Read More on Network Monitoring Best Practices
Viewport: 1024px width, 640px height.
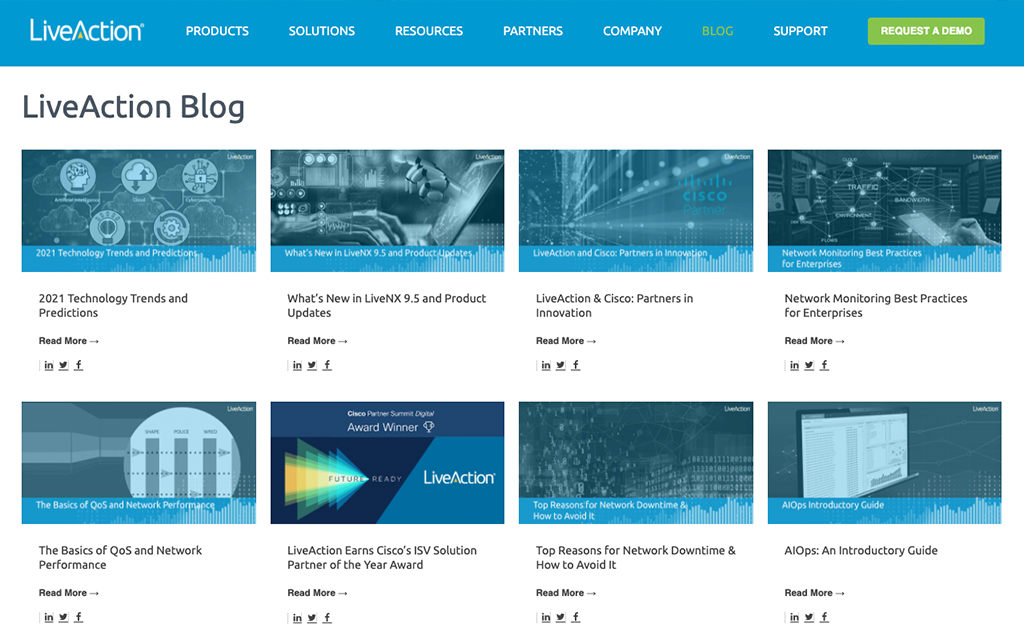814,341
